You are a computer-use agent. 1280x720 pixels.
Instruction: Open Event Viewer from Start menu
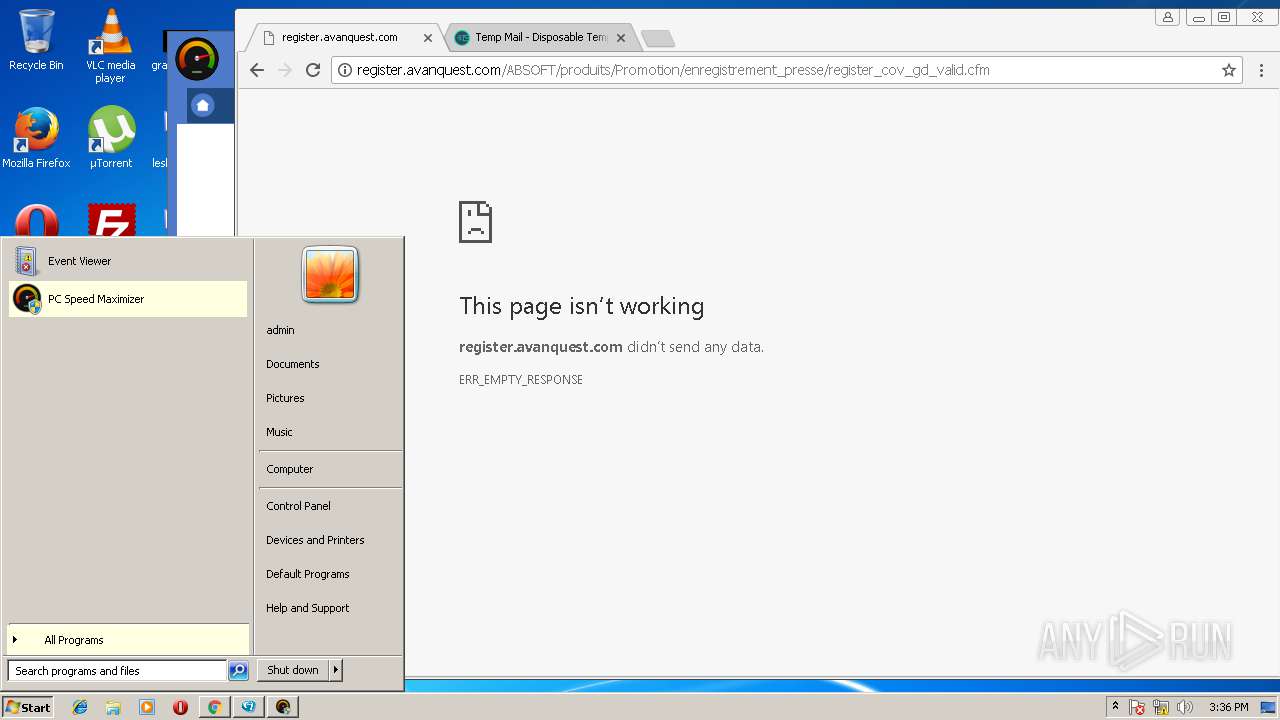tap(128, 261)
